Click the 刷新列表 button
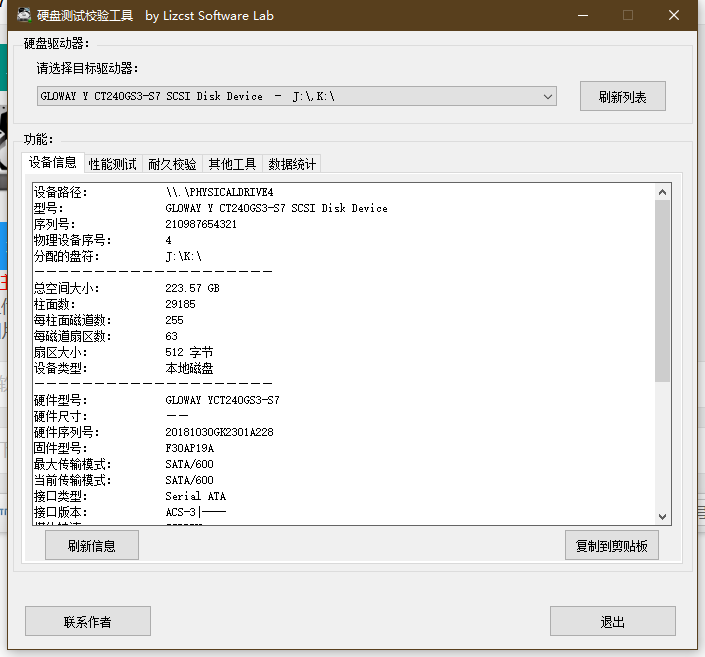Image resolution: width=705 pixels, height=657 pixels. point(622,96)
